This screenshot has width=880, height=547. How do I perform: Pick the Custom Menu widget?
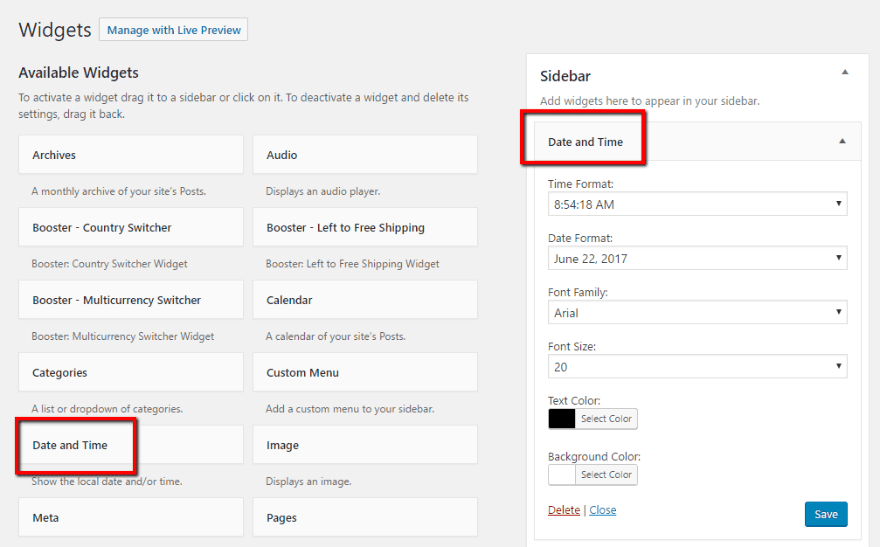pyautogui.click(x=364, y=373)
